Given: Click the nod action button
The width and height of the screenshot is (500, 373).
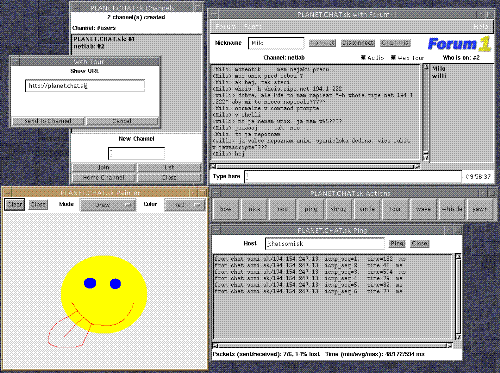Looking at the screenshot, I should tap(282, 209).
